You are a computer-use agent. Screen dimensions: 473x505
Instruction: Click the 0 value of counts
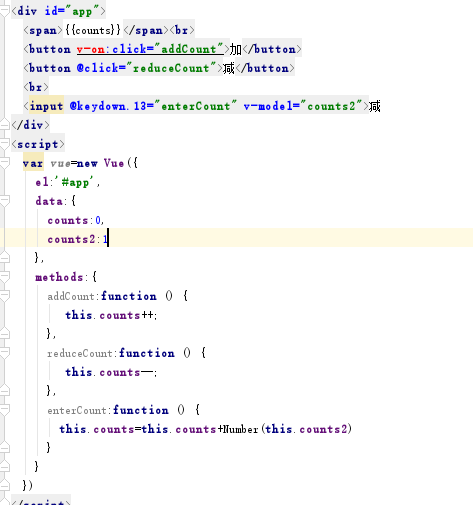coord(98,220)
